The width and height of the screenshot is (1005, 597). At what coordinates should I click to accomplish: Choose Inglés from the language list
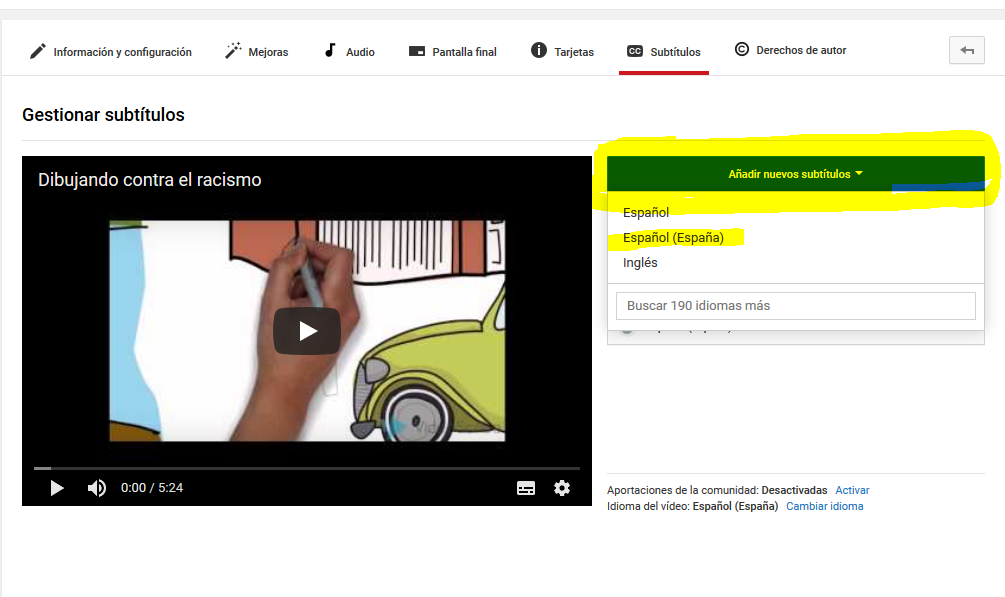[640, 262]
